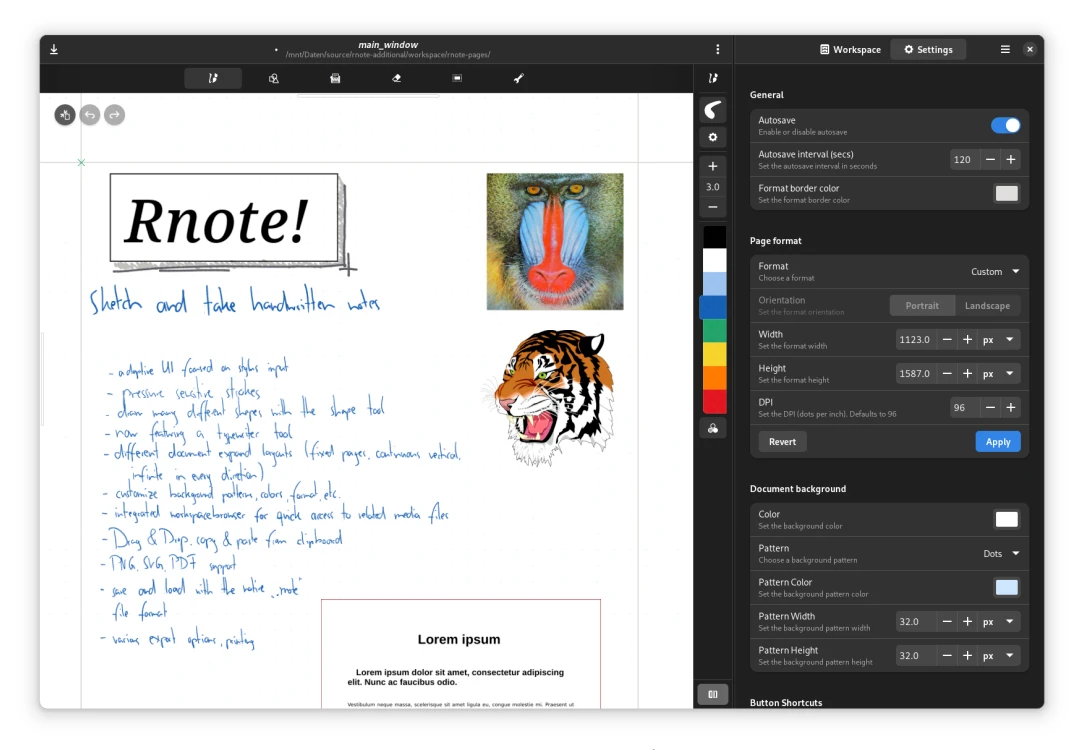Screen dimensions: 1086x750
Task: Click the Revert button
Action: (782, 442)
